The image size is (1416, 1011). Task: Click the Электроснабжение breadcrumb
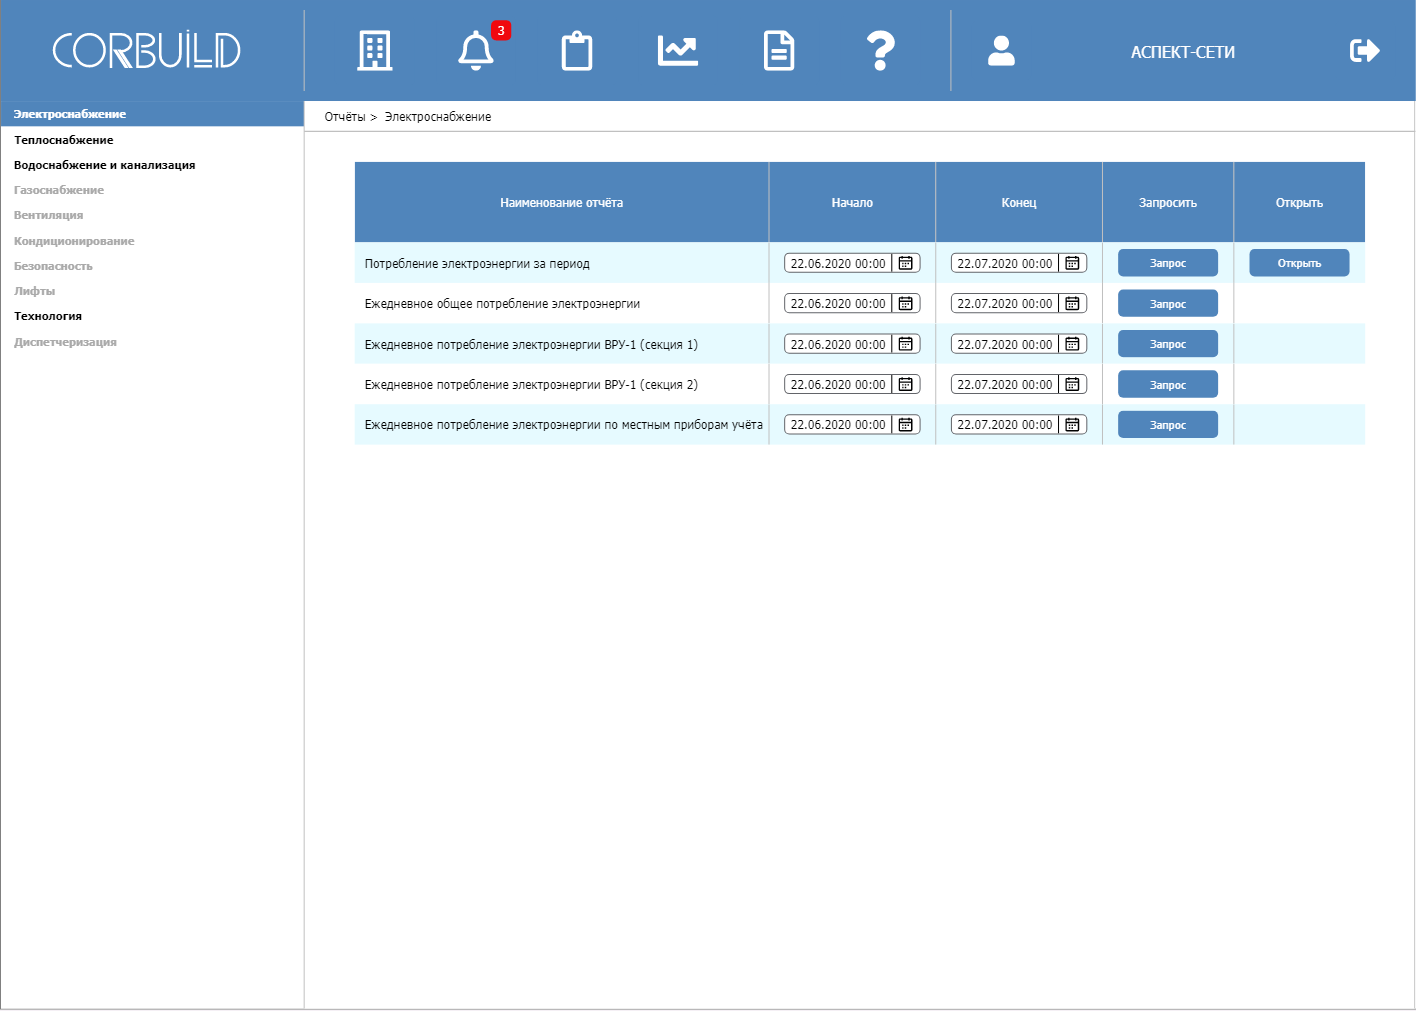(438, 117)
